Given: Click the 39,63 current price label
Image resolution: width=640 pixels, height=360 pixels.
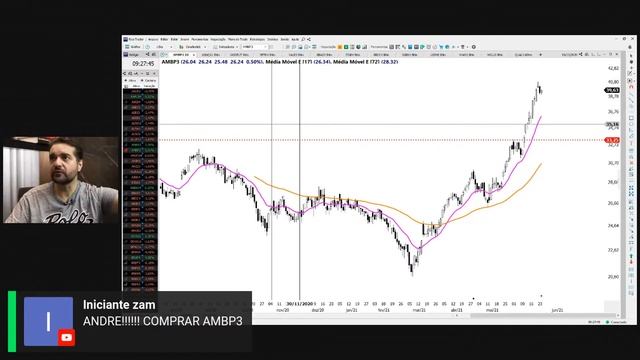Looking at the screenshot, I should click(612, 90).
